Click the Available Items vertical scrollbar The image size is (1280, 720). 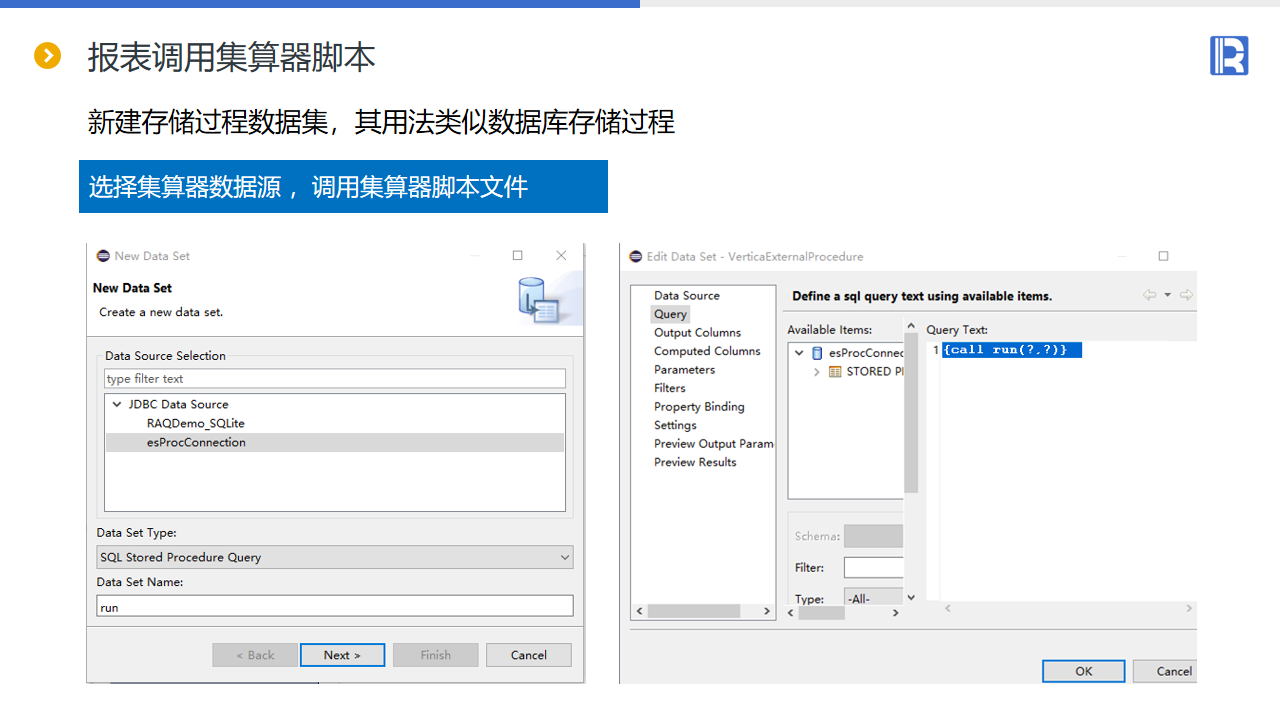point(911,413)
